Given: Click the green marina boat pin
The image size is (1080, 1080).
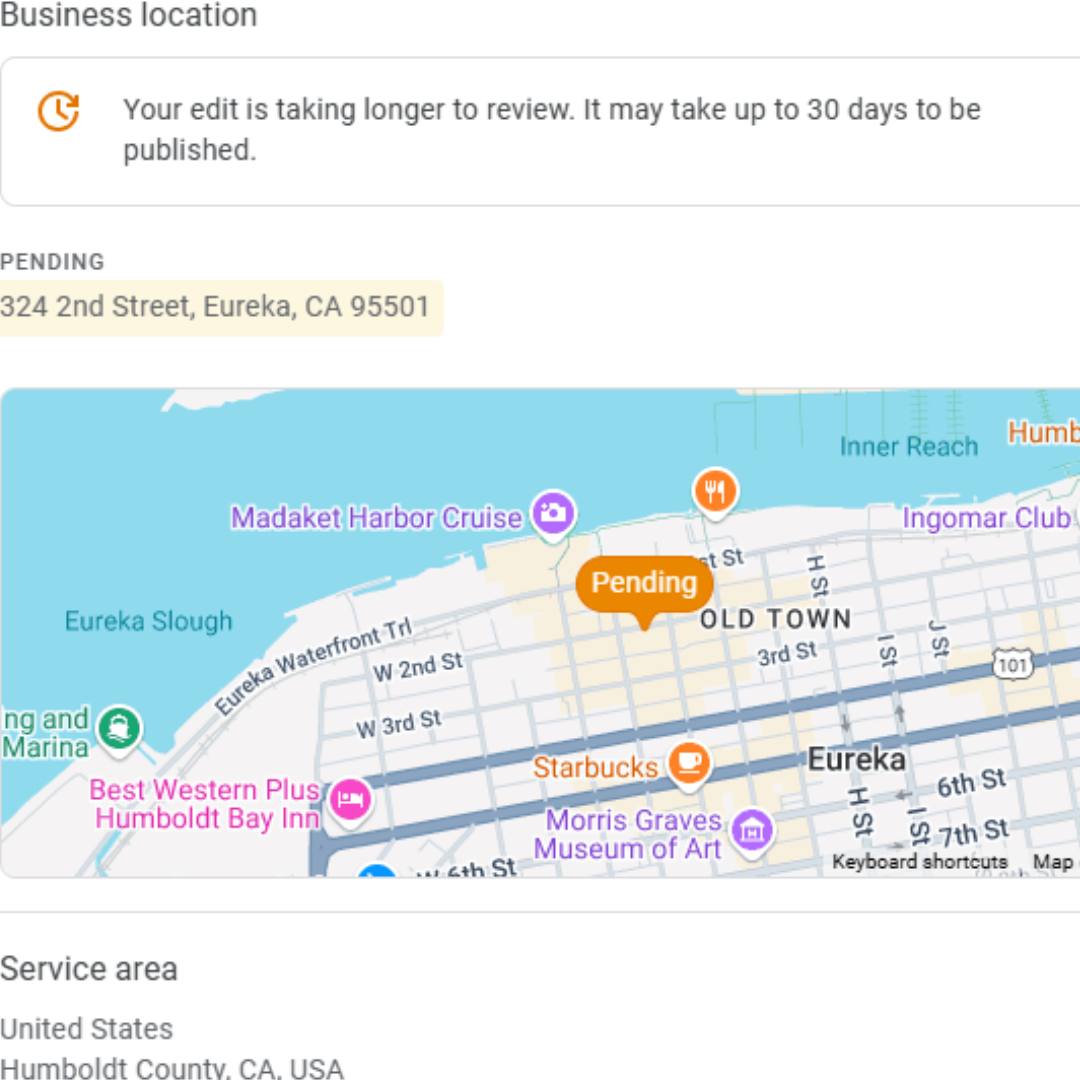Looking at the screenshot, I should point(120,727).
